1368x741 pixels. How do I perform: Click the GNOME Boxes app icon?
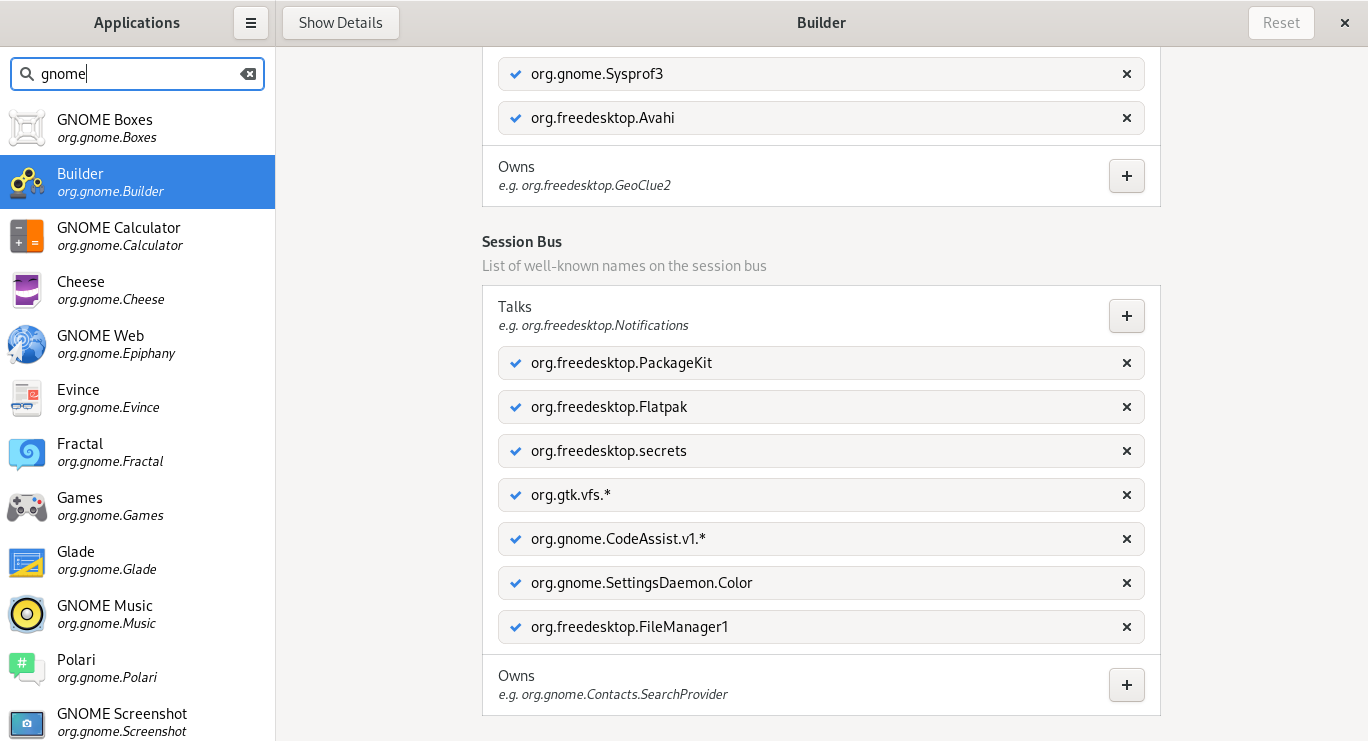coord(27,128)
